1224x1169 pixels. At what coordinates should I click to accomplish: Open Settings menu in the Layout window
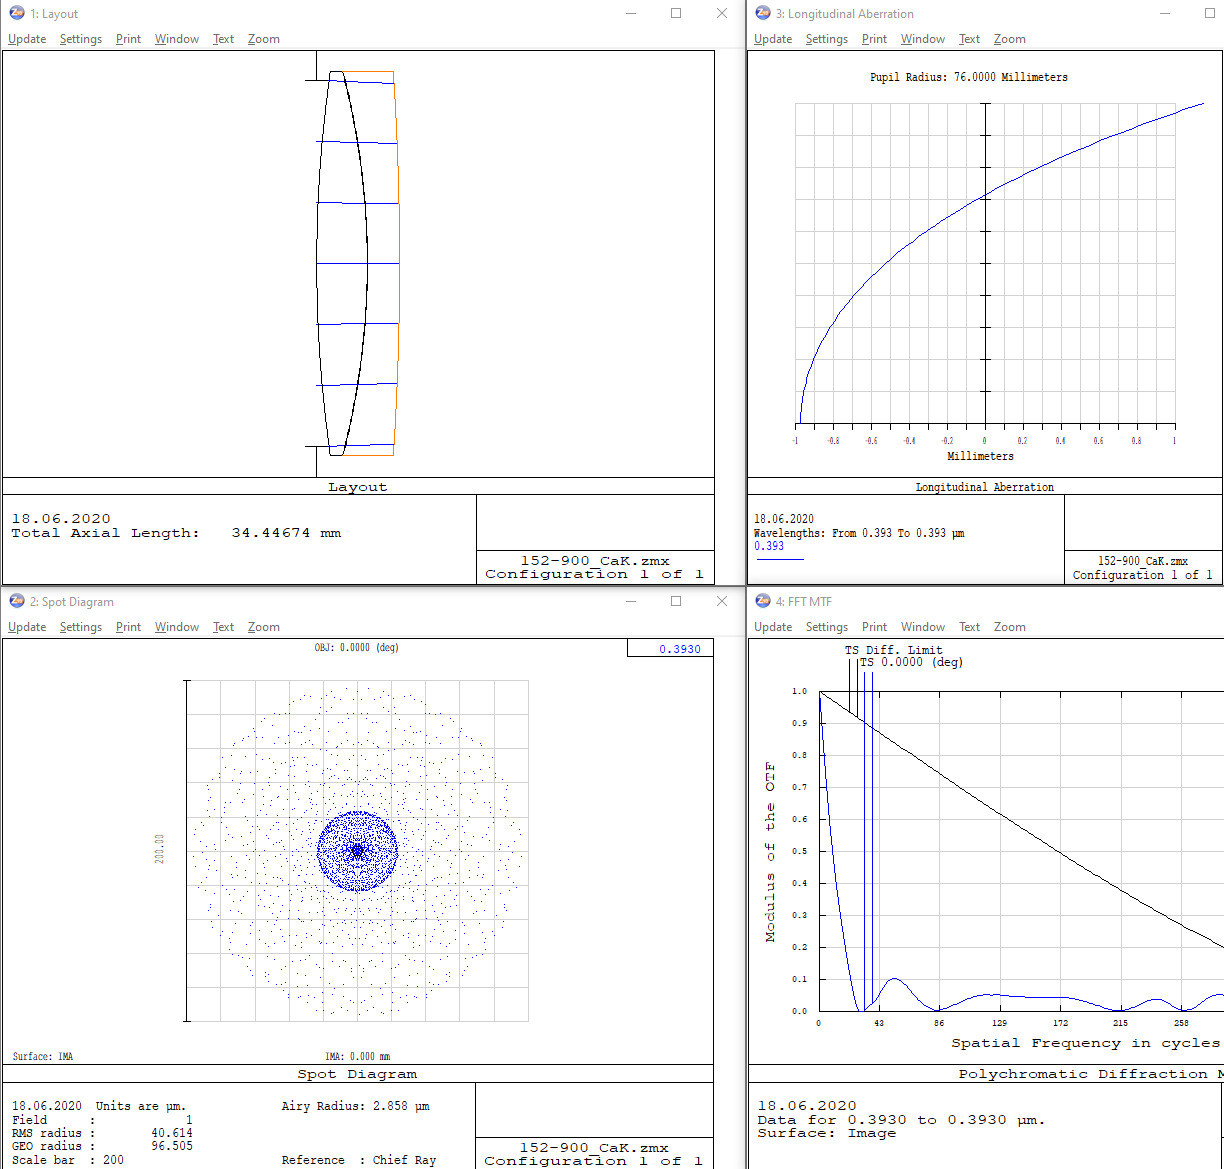(x=80, y=39)
